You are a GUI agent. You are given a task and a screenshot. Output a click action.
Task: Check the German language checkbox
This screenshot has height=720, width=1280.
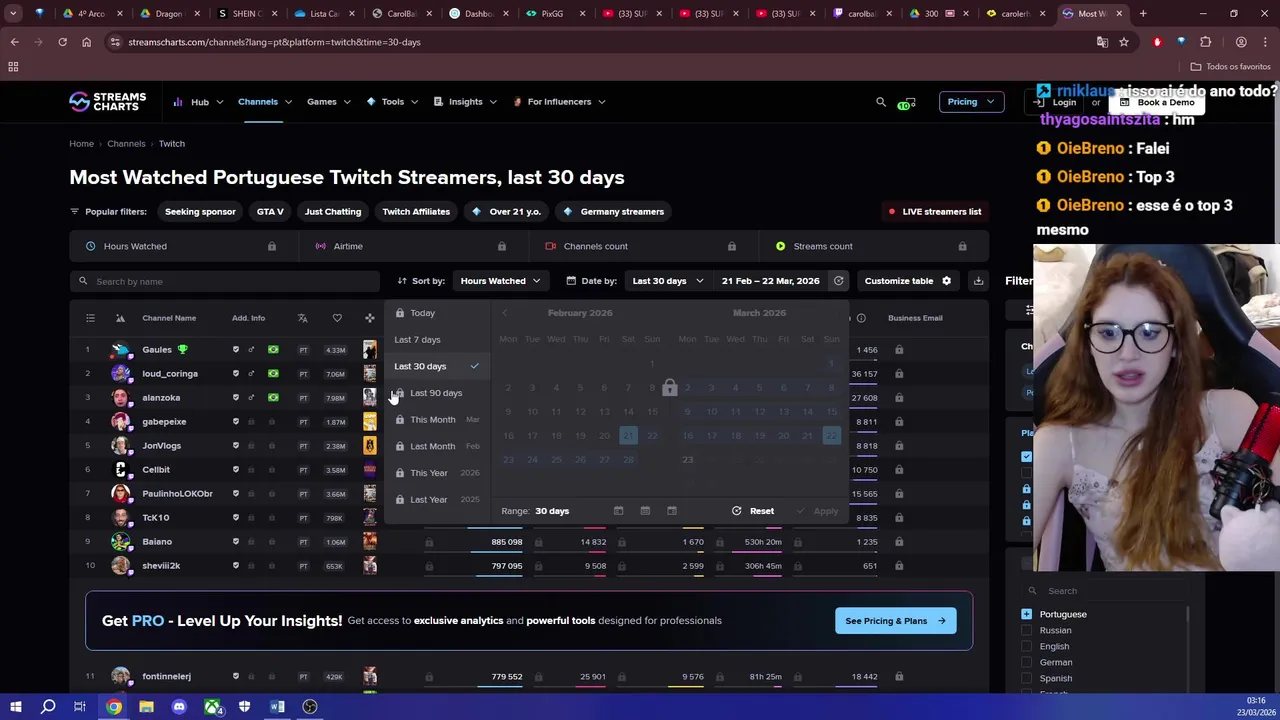1027,662
